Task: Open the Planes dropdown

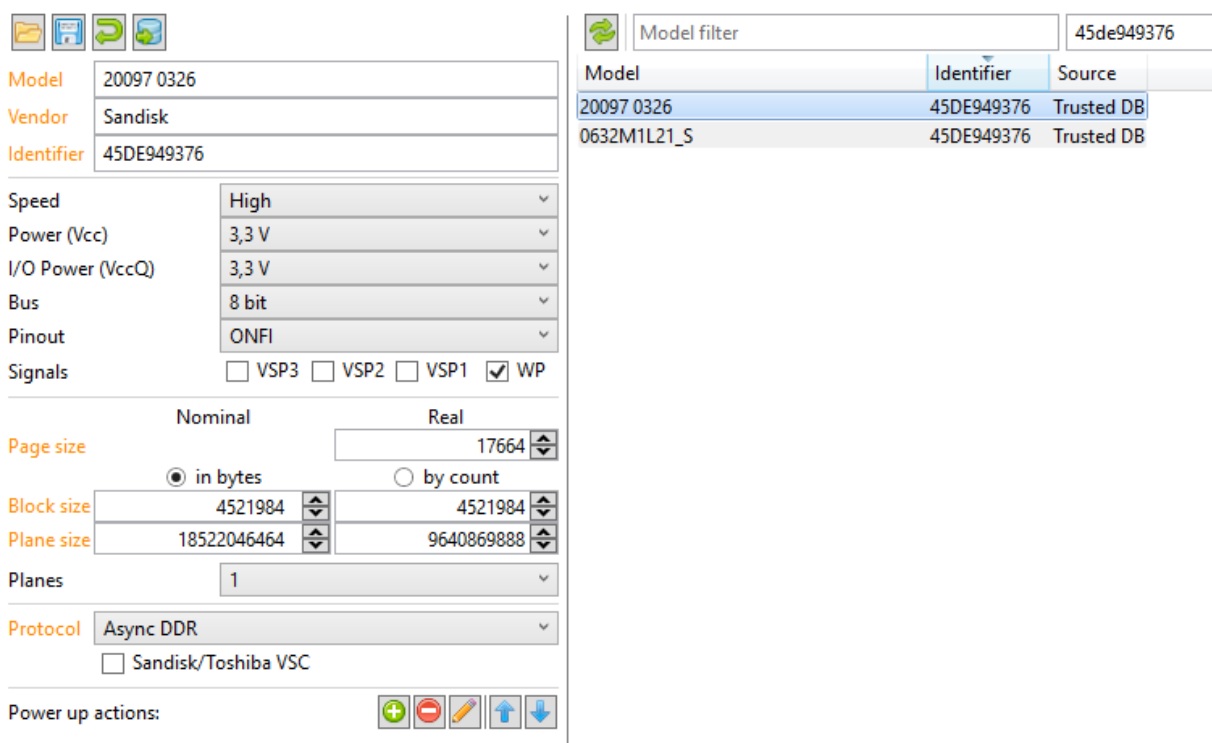Action: tap(388, 579)
